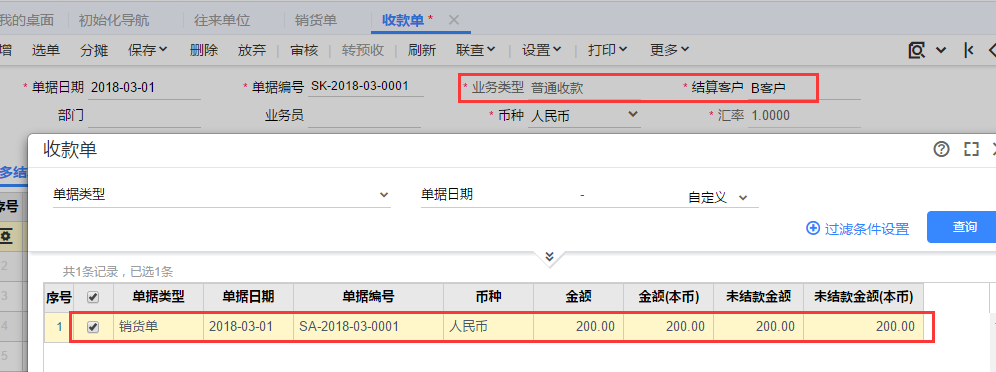Uncheck the 销货单 row checkbox
The height and width of the screenshot is (372, 996).
tap(93, 327)
